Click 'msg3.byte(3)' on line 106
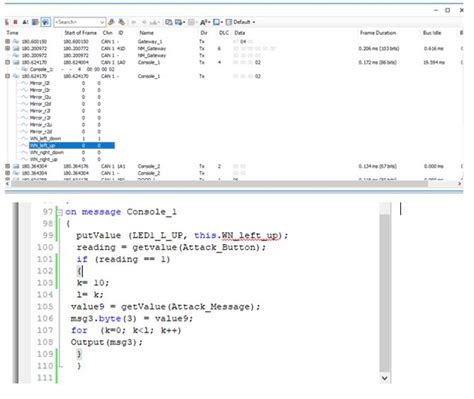 click(x=104, y=319)
